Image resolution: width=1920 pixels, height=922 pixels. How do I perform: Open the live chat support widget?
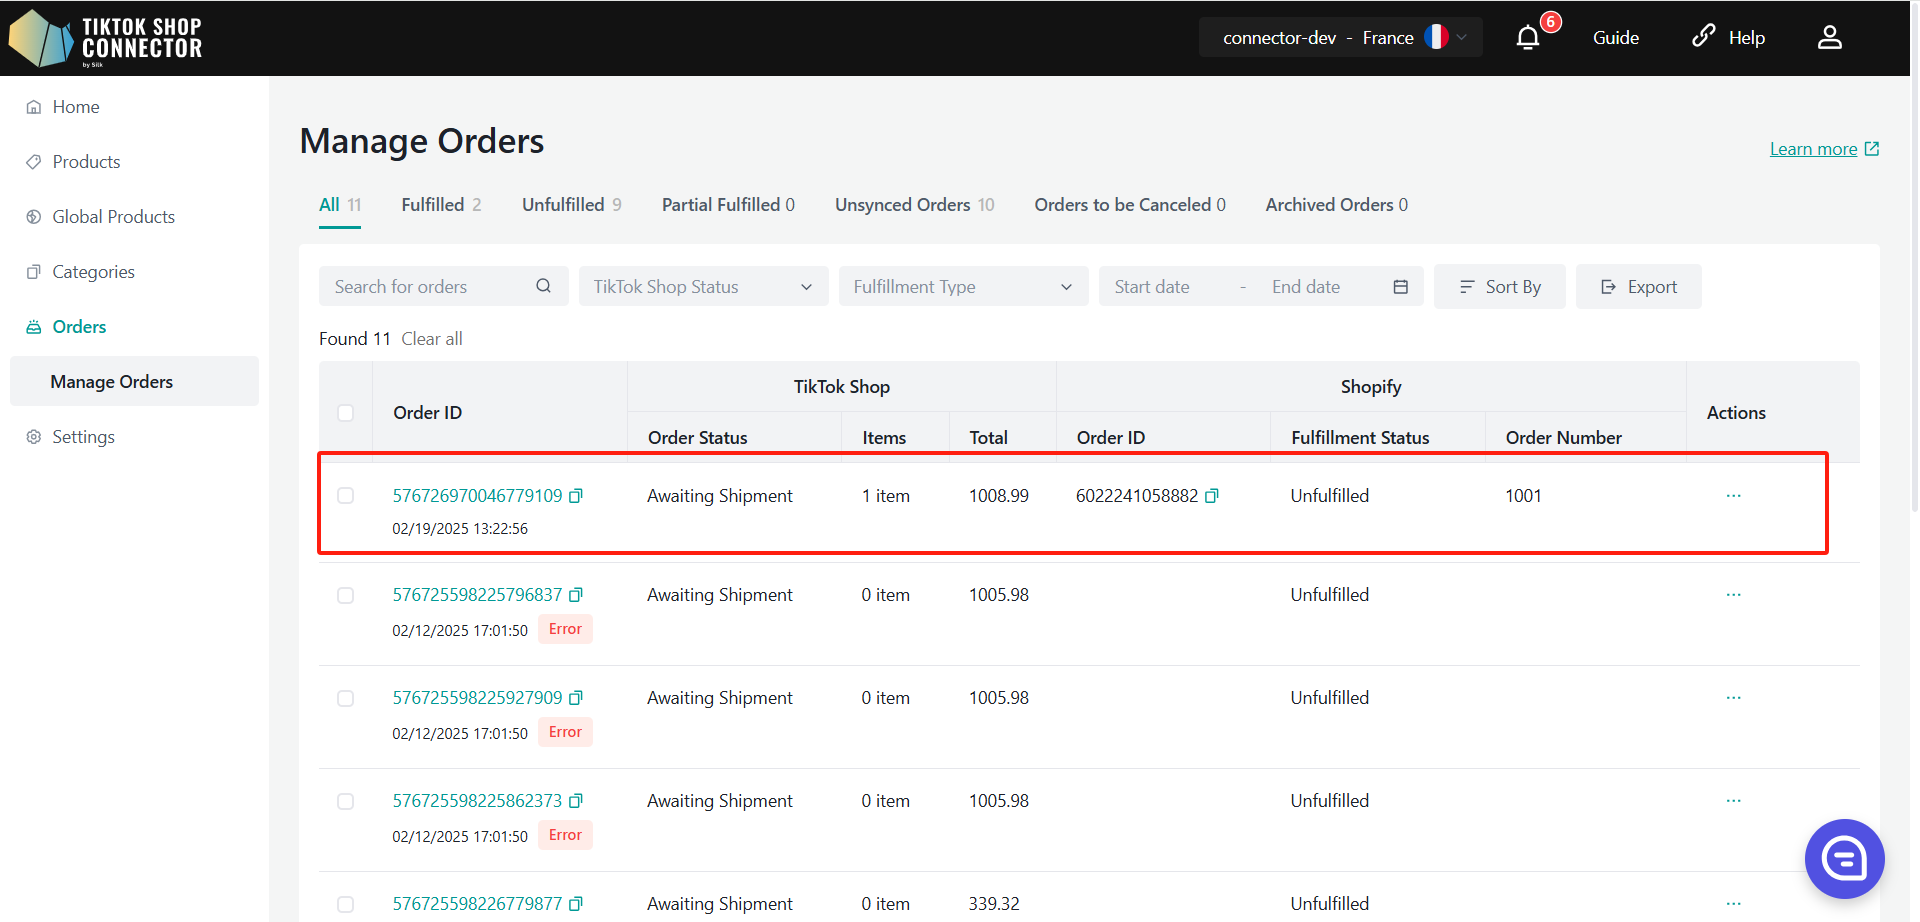[1844, 859]
